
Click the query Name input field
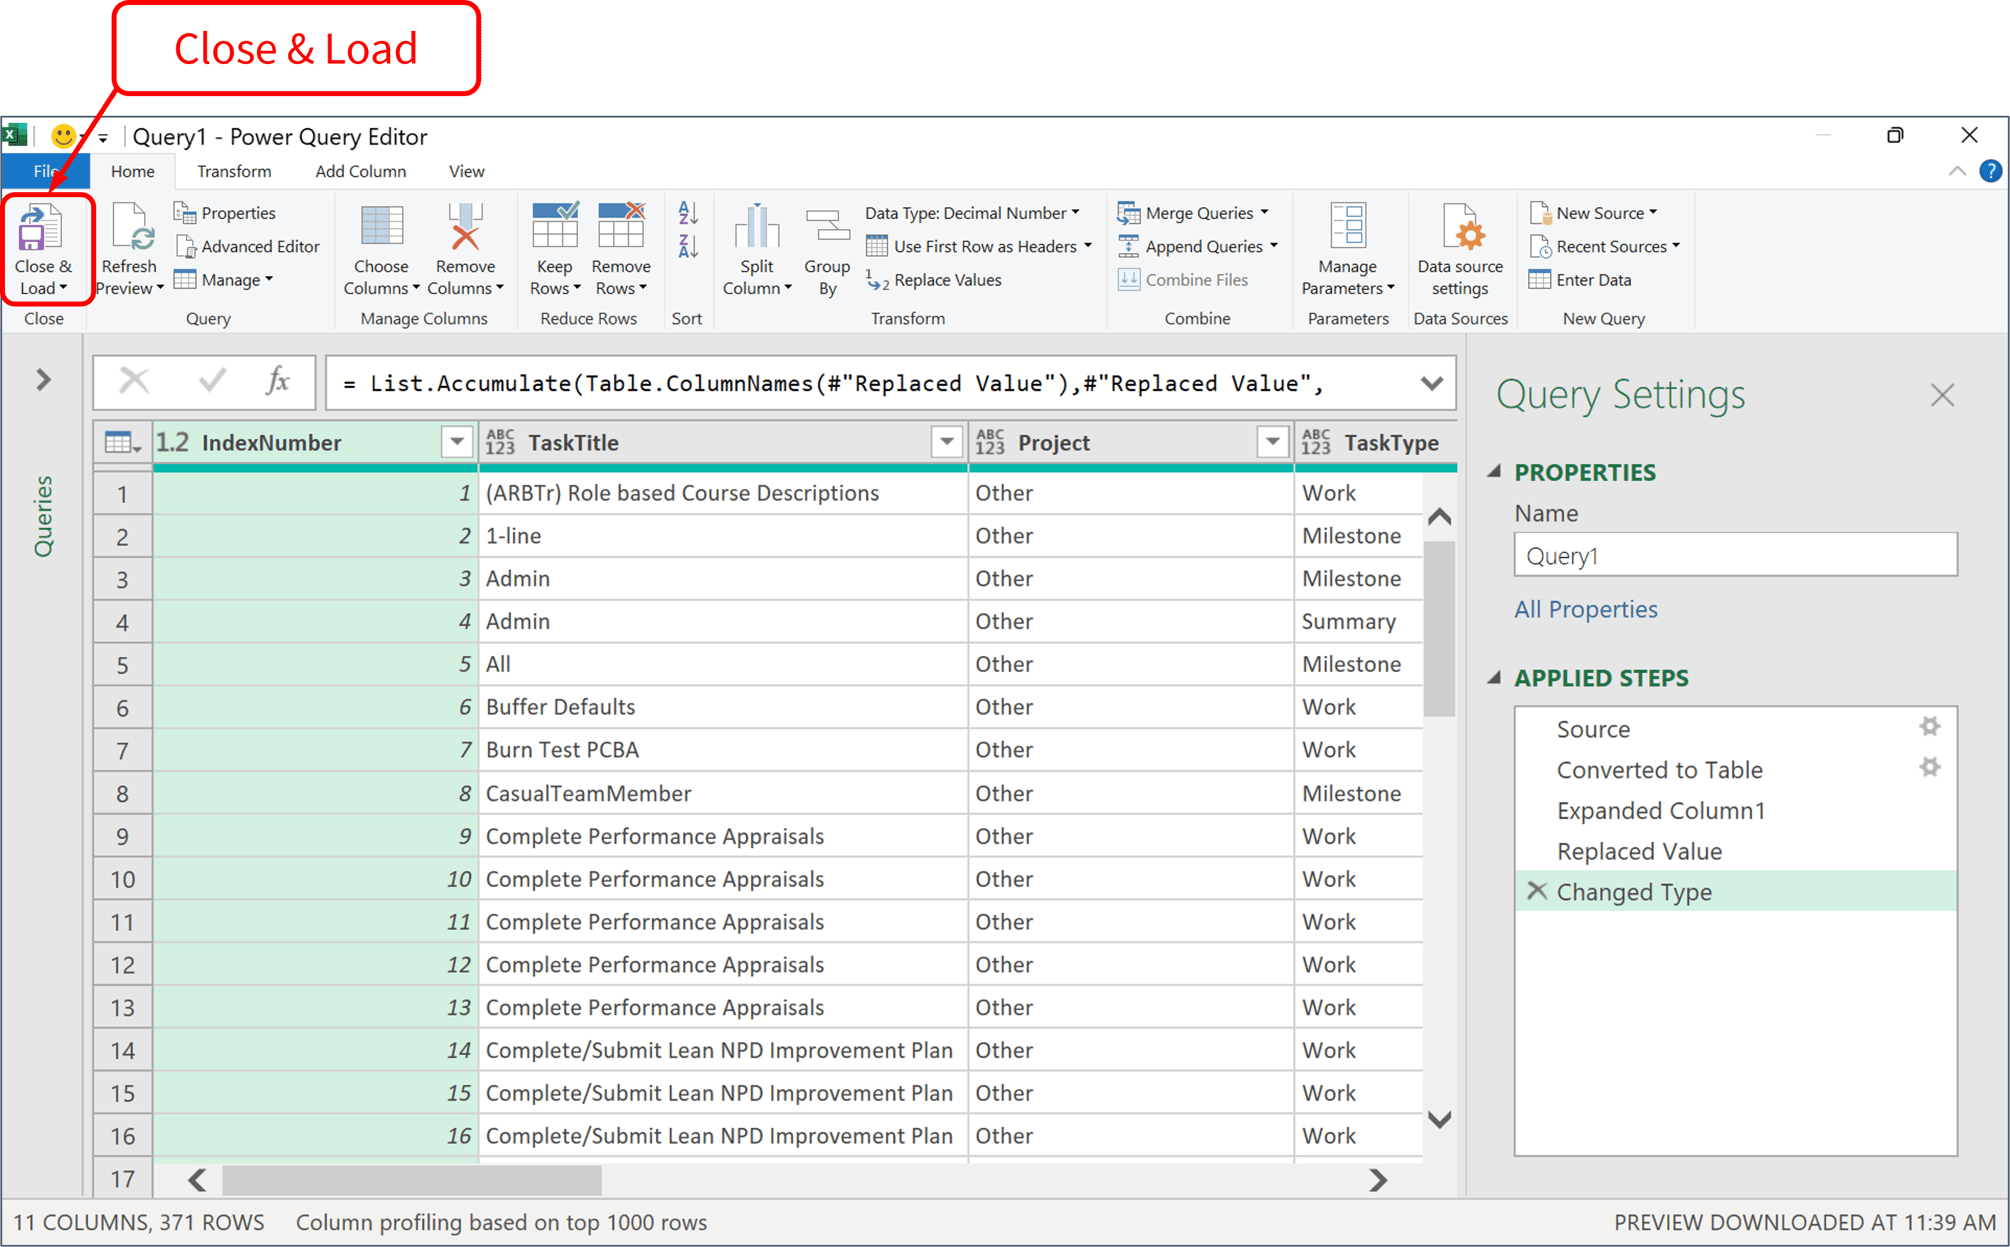[1735, 555]
